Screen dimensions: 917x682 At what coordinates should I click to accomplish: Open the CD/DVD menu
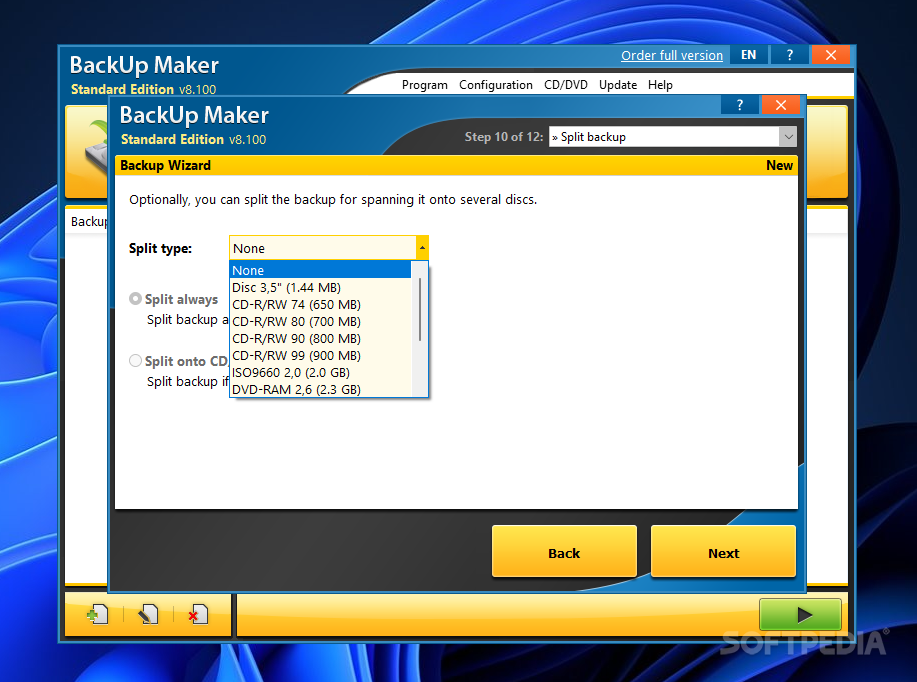(566, 85)
